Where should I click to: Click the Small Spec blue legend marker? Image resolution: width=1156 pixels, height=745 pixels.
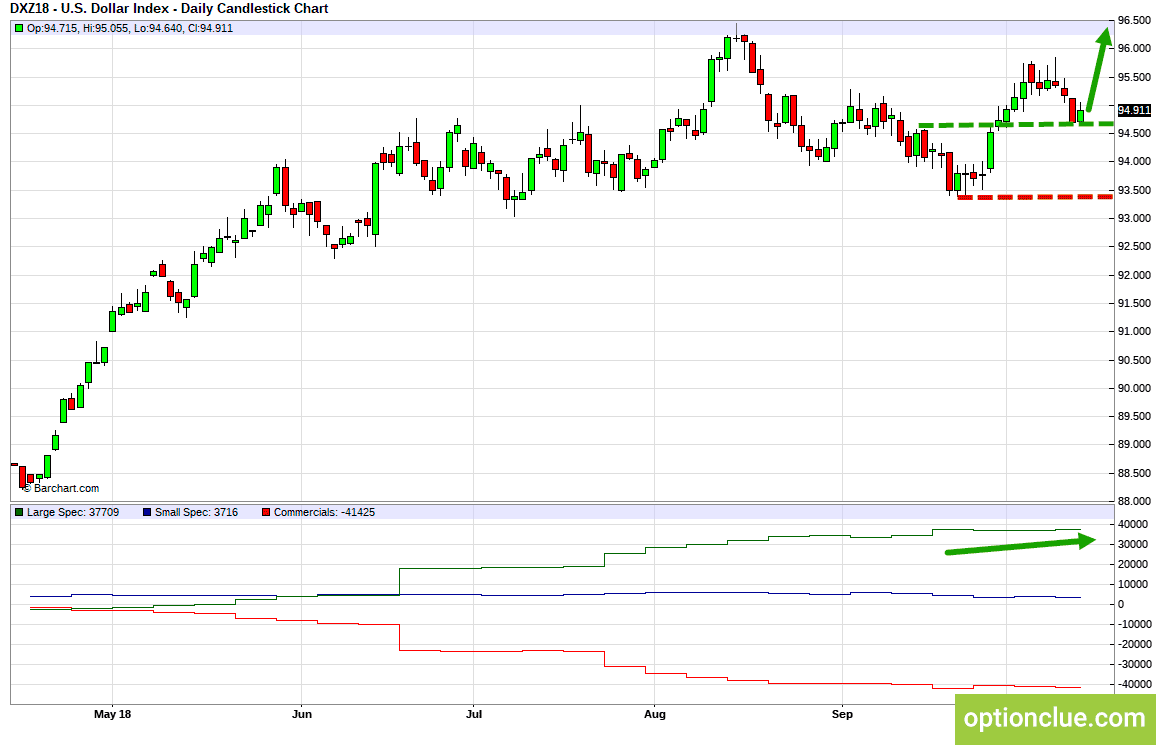(x=146, y=512)
